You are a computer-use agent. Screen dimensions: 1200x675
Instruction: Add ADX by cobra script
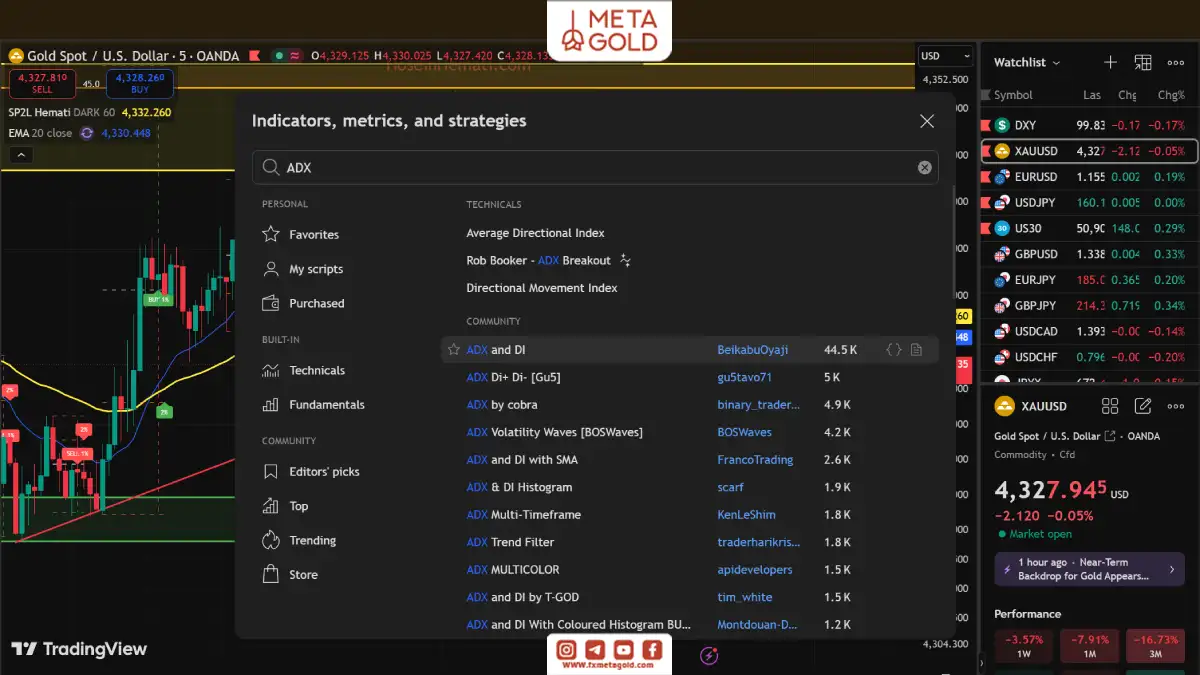pos(502,405)
